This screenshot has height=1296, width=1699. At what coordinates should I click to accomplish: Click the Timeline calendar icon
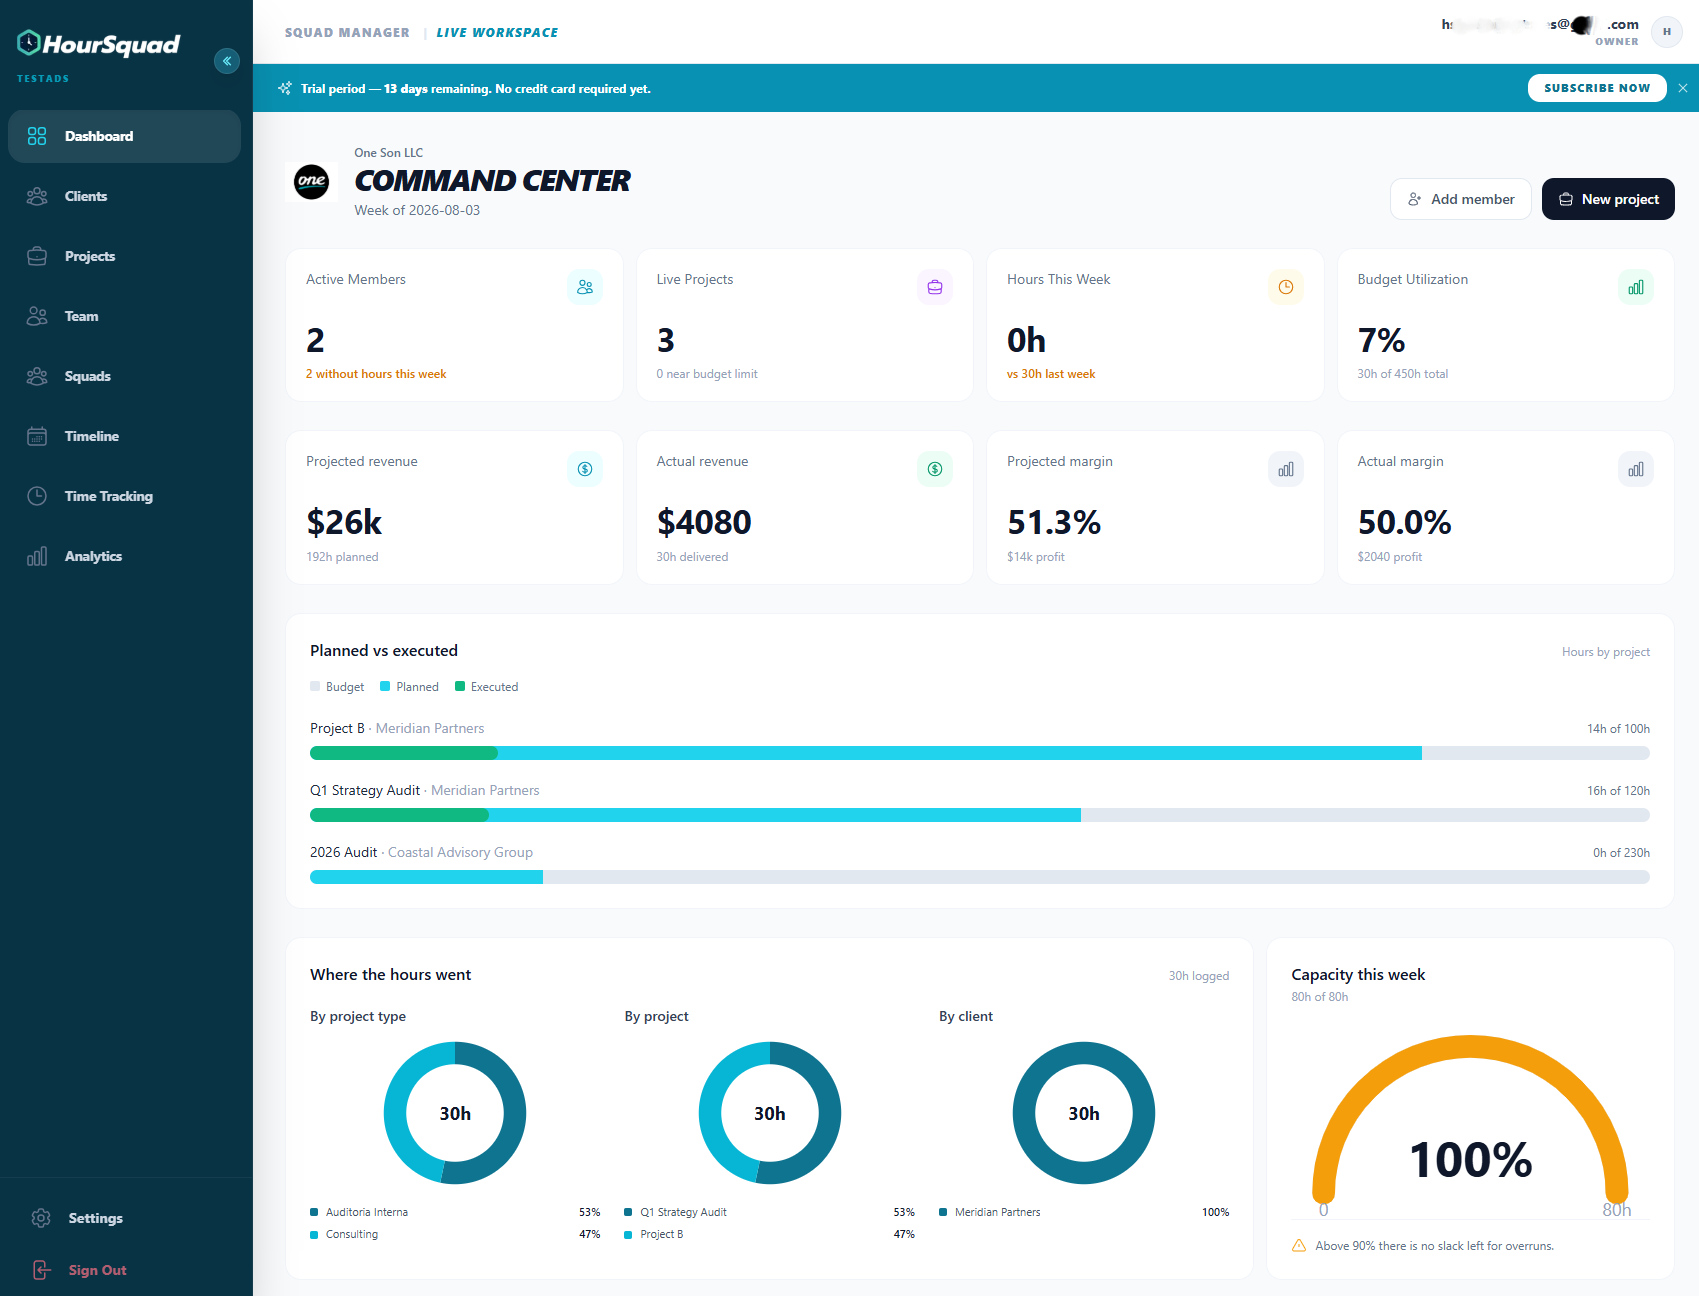tap(37, 436)
